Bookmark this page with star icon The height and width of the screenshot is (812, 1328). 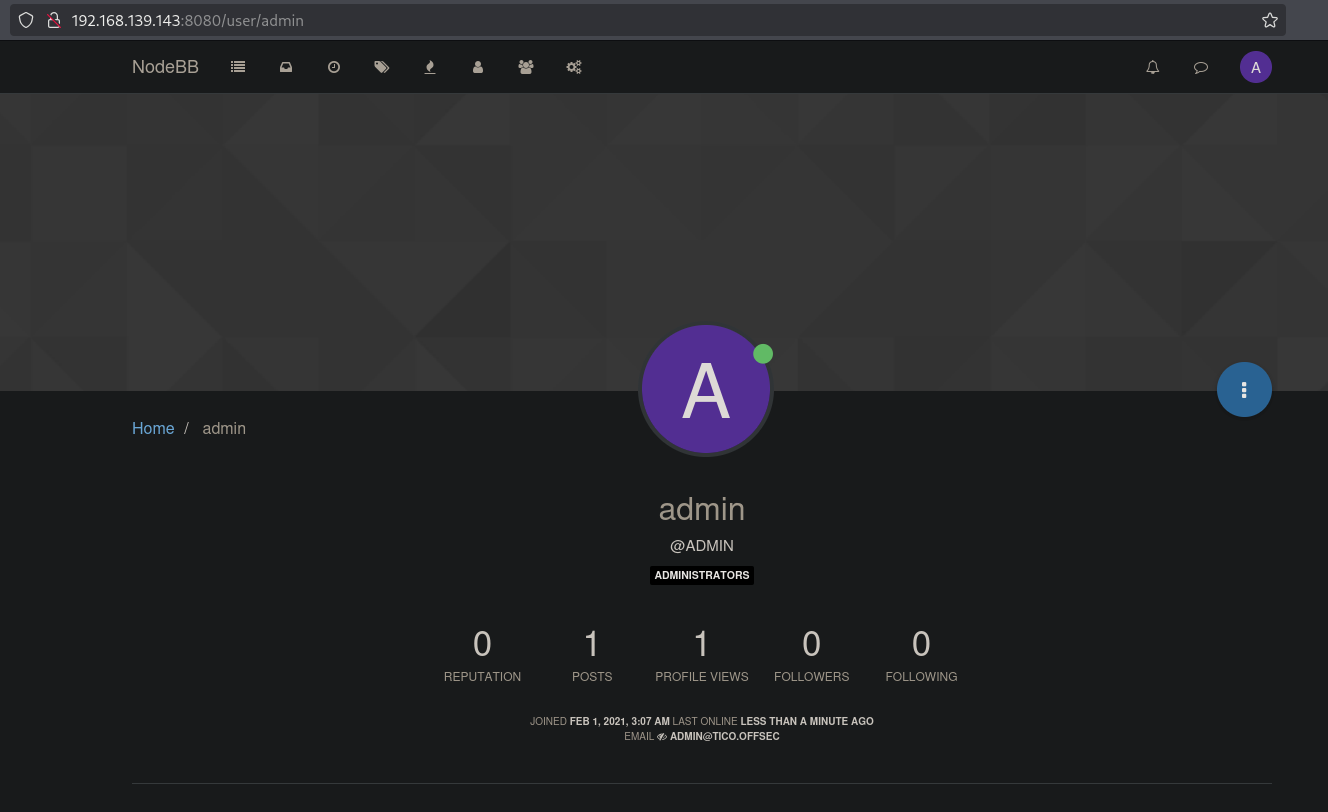tap(1269, 20)
